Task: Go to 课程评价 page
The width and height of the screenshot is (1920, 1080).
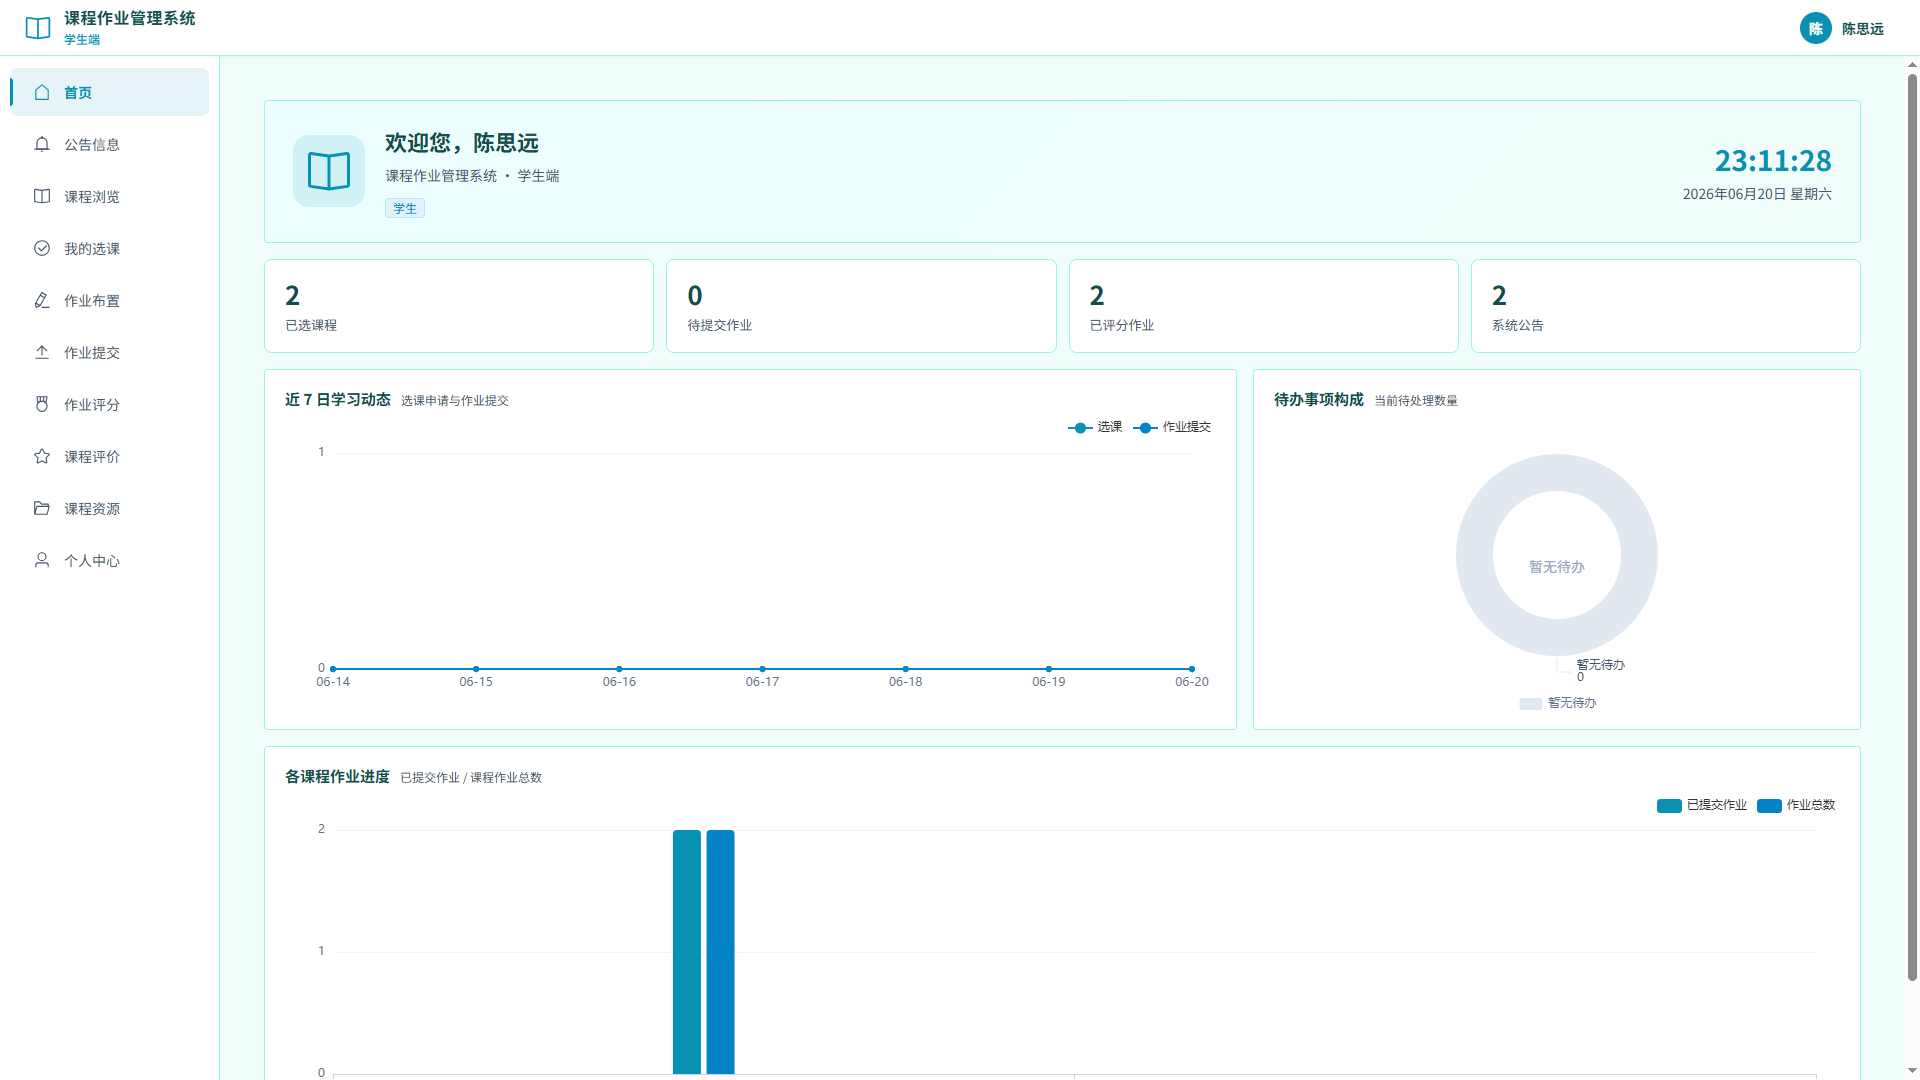Action: [109, 456]
